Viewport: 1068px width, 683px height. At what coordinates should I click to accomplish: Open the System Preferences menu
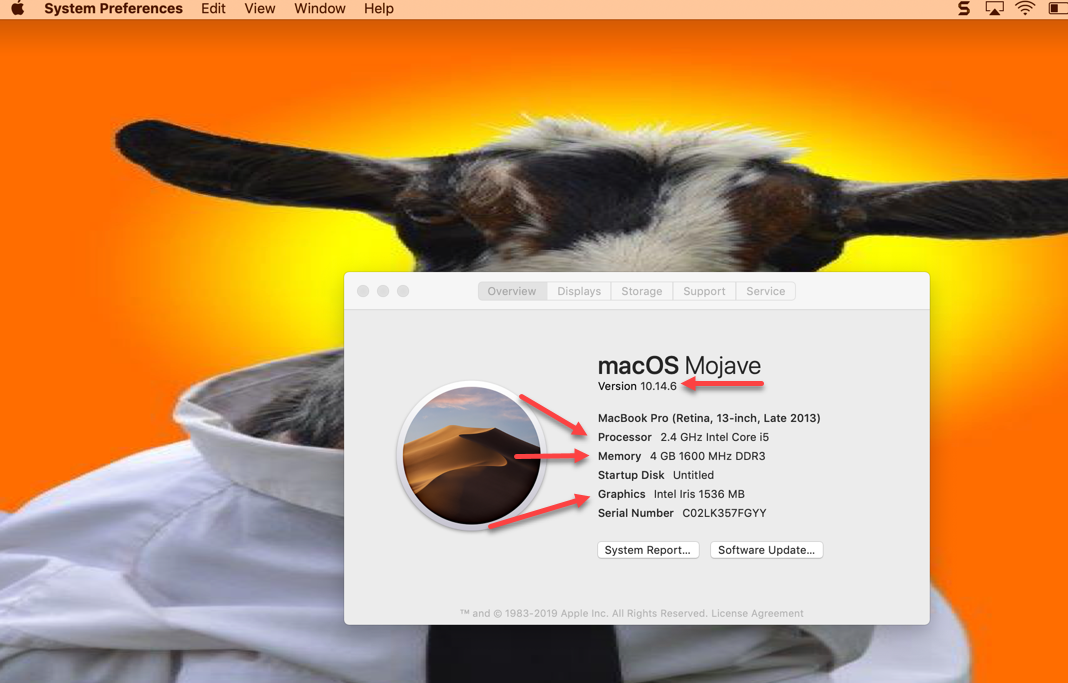point(114,8)
